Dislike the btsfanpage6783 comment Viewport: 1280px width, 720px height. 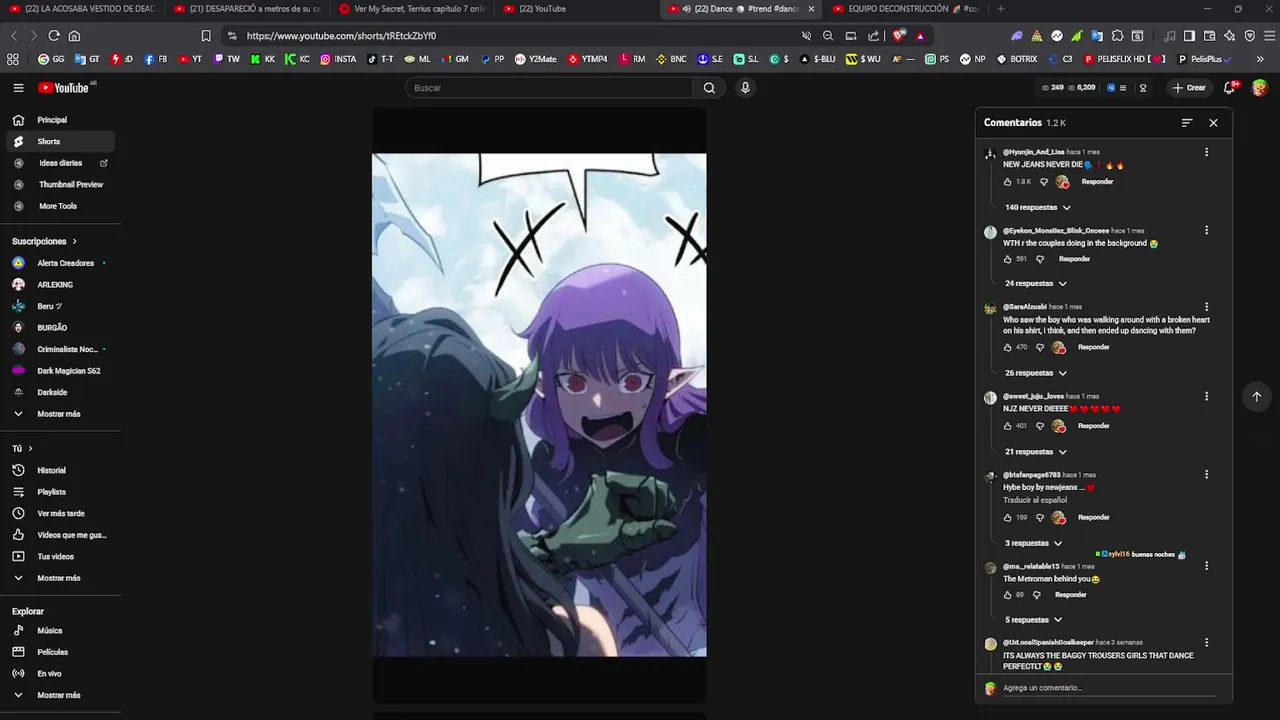pos(1040,518)
